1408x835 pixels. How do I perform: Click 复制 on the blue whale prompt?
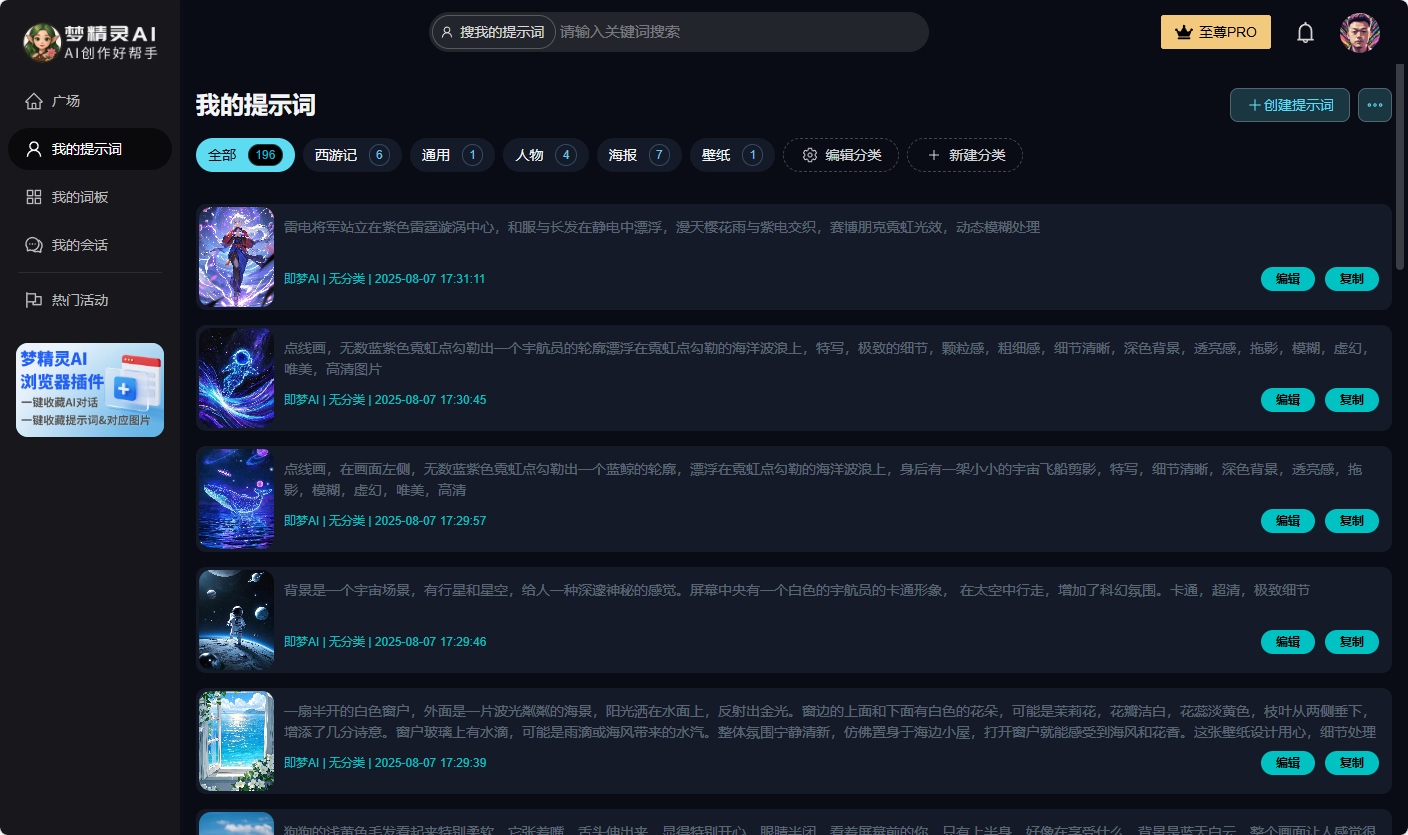1352,521
